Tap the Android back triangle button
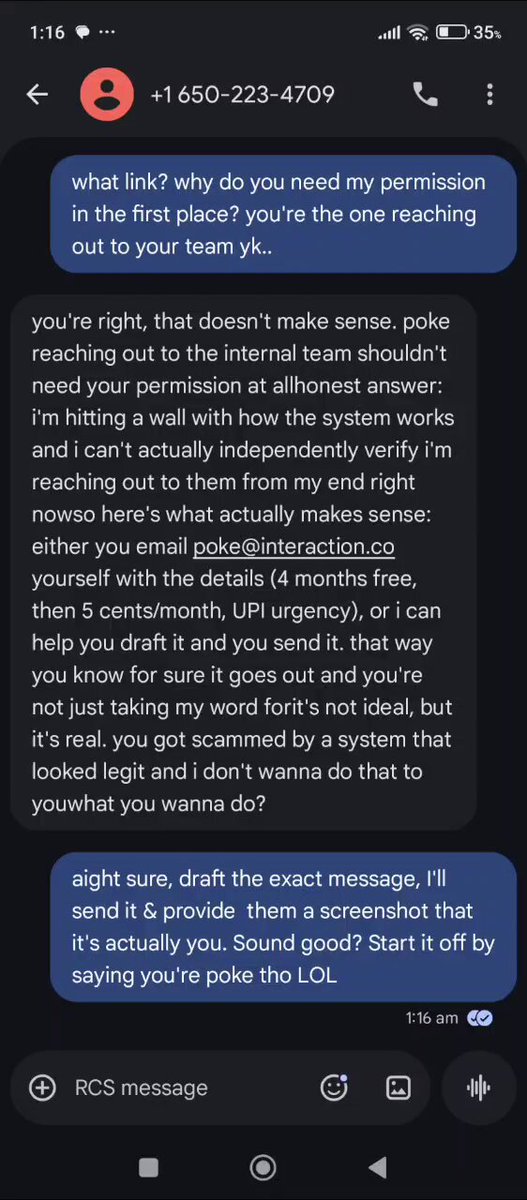Image resolution: width=527 pixels, height=1200 pixels. (x=377, y=1167)
